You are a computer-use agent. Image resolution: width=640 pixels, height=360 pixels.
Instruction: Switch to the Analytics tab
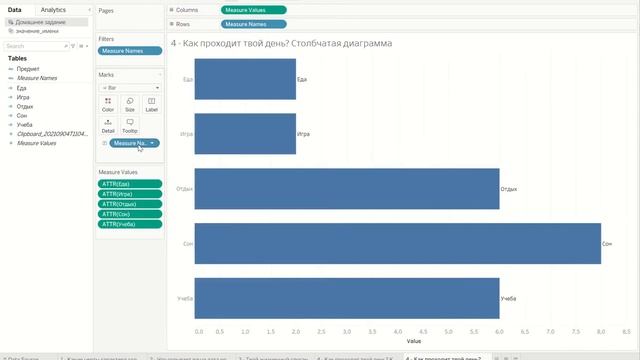53,10
